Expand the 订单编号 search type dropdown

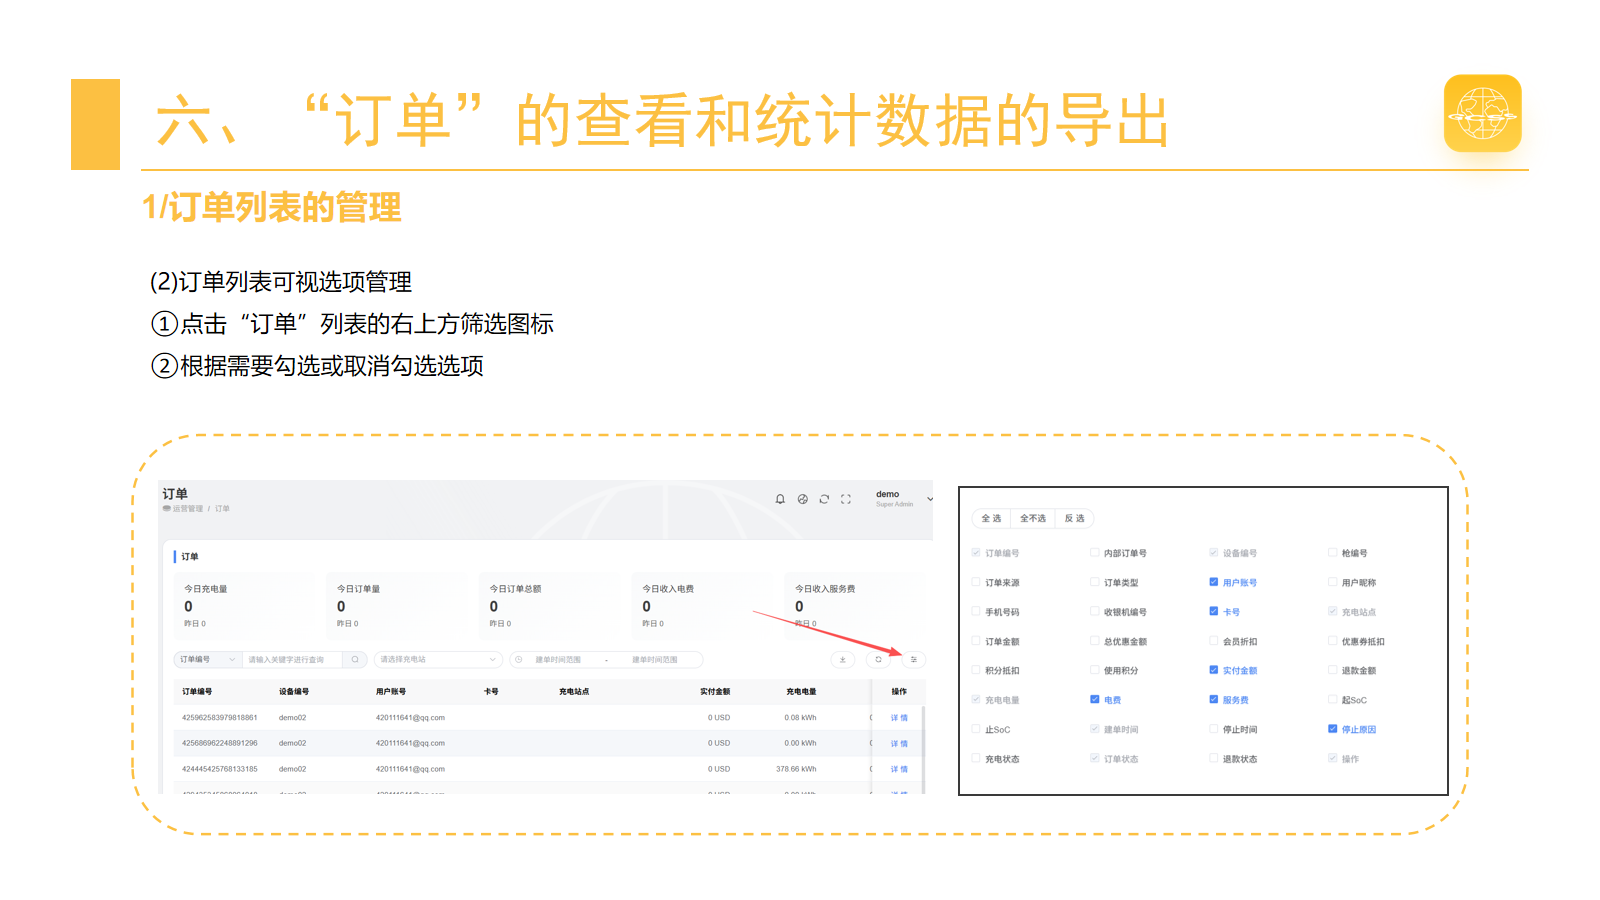pyautogui.click(x=208, y=660)
